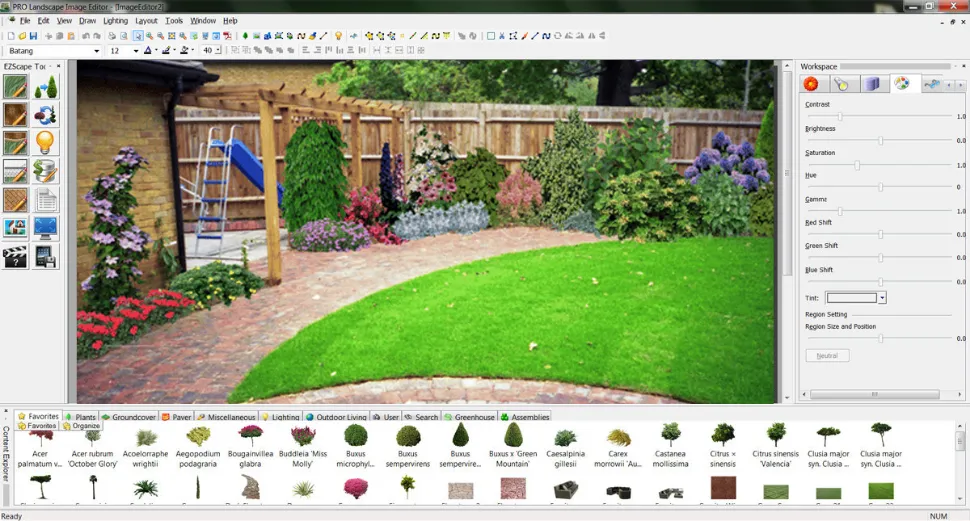The width and height of the screenshot is (970, 521).
Task: Switch to the Groundcover tab
Action: (129, 417)
